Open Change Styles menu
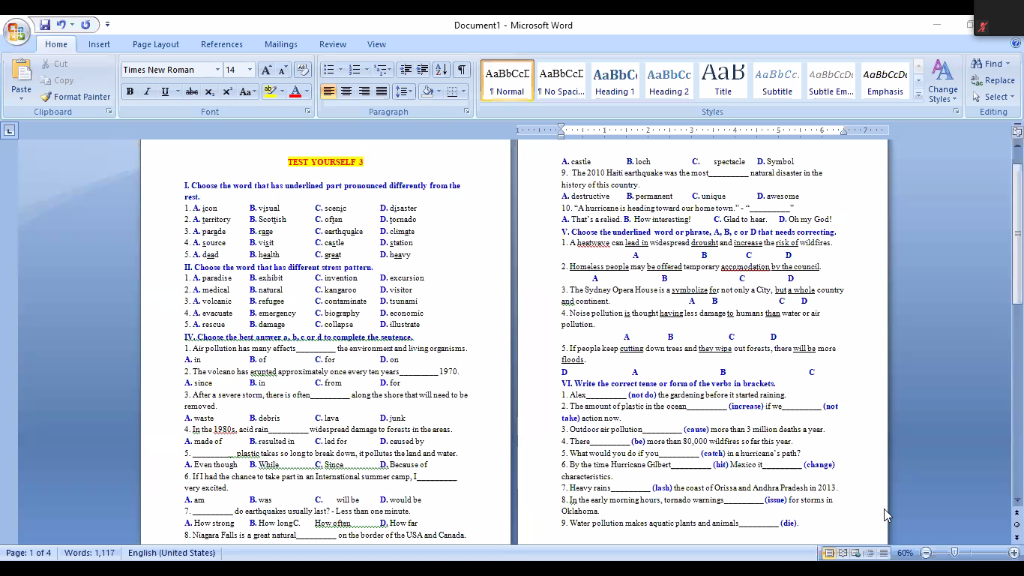 pyautogui.click(x=942, y=81)
